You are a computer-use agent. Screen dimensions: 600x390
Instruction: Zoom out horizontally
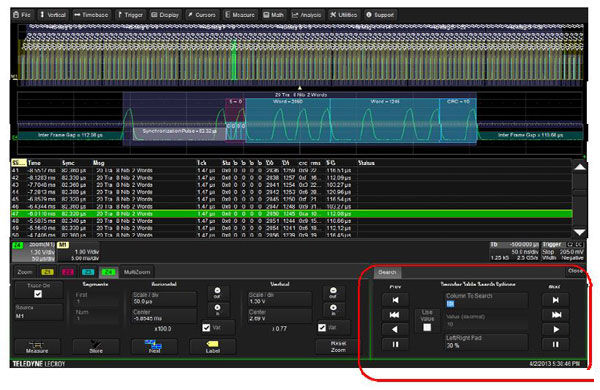click(x=217, y=293)
